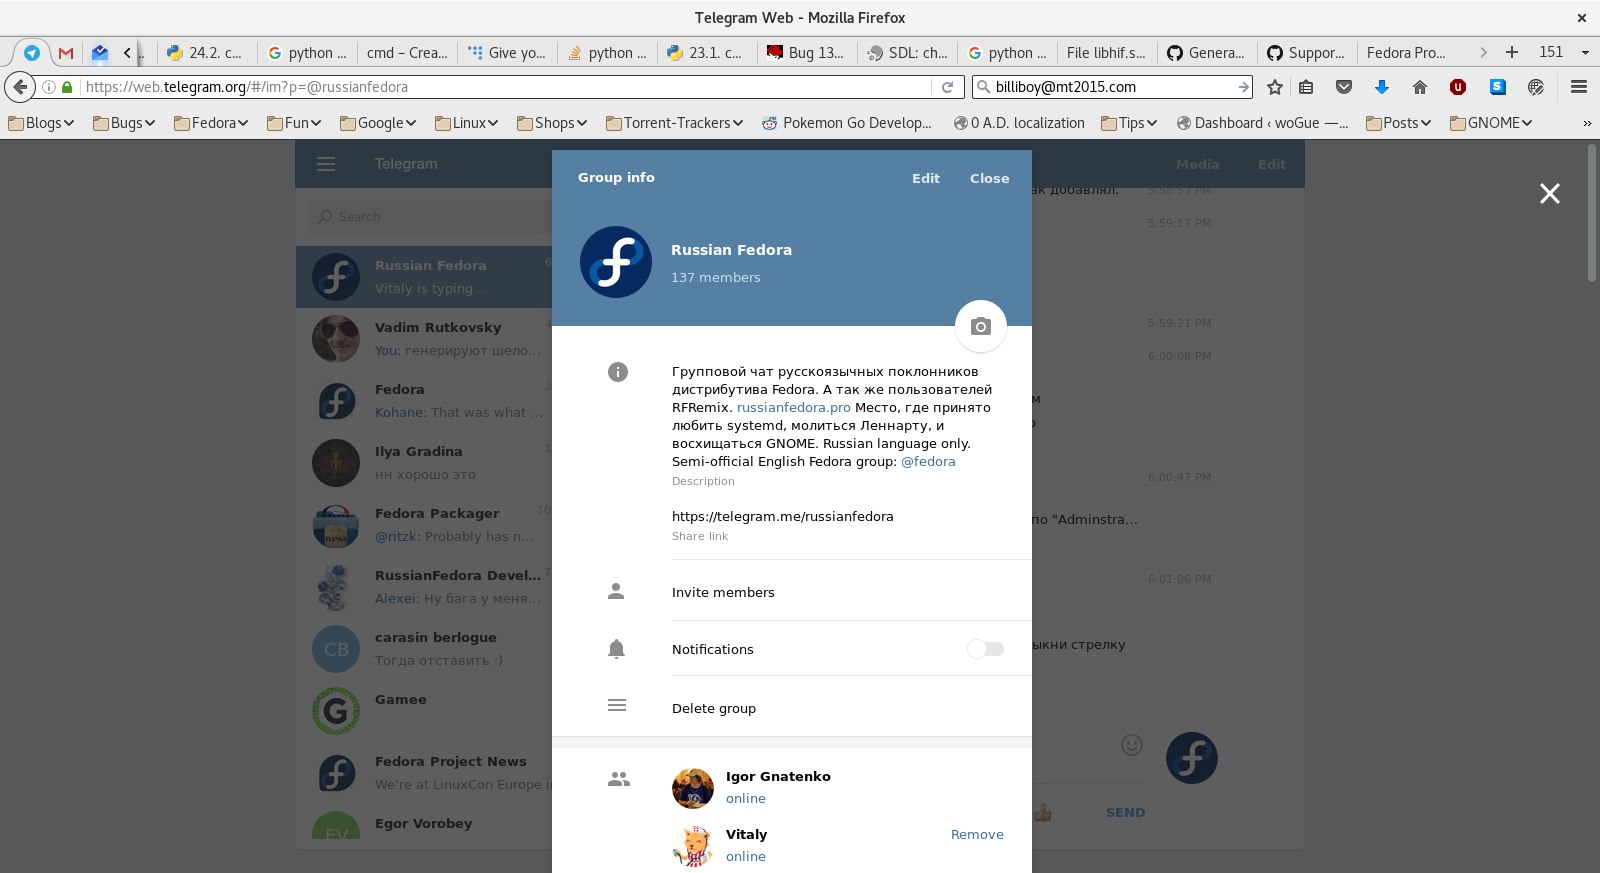Click the search box containing billiboy@mt2015.com
This screenshot has height=873, width=1600.
1113,87
